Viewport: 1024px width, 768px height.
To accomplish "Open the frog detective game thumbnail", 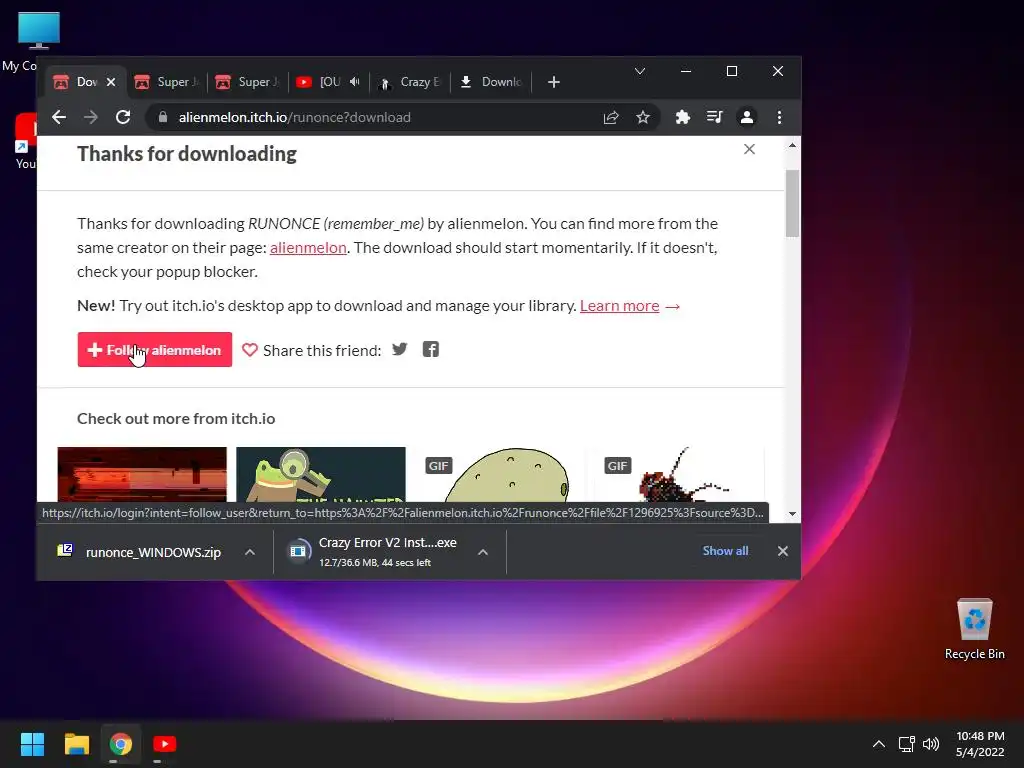I will 321,475.
